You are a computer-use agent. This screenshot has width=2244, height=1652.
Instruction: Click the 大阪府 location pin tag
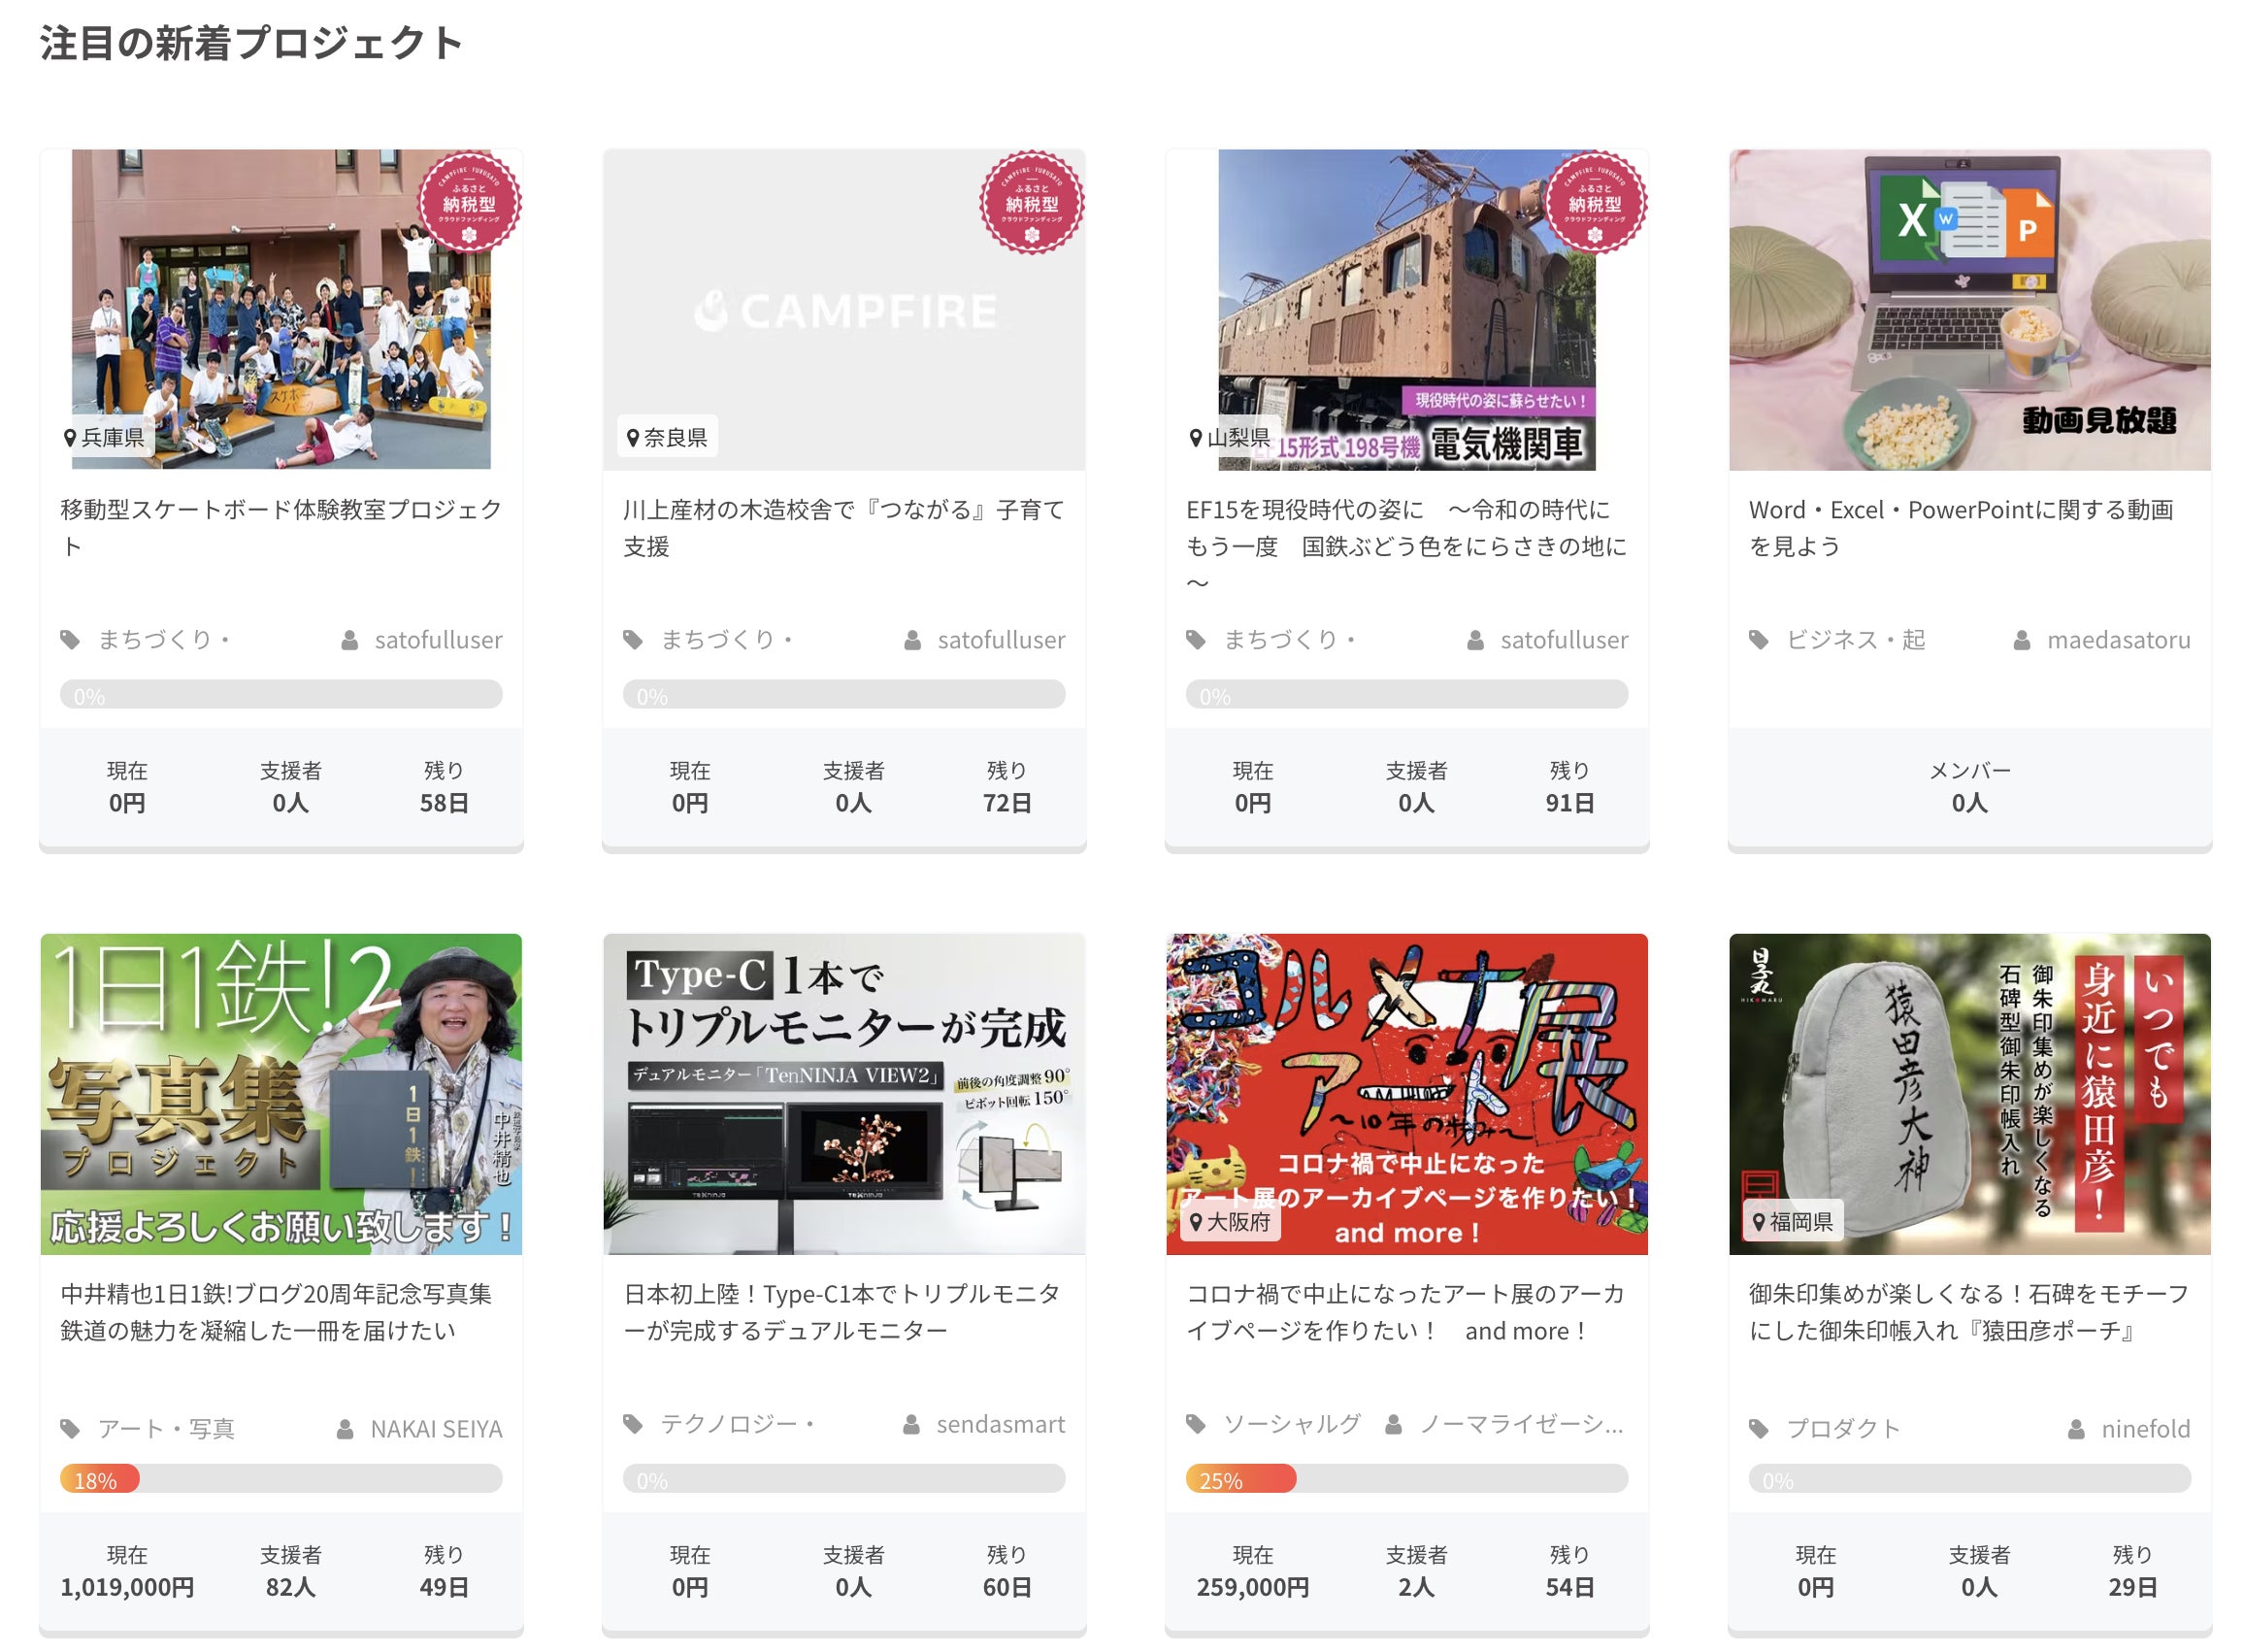(1230, 1221)
